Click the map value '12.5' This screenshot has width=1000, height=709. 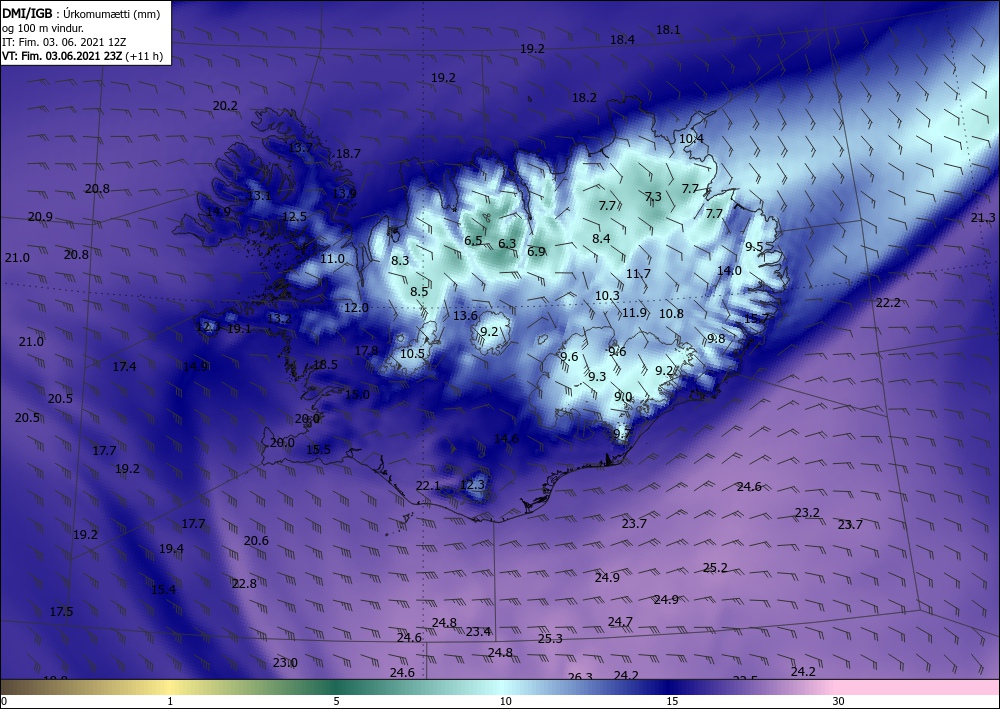click(295, 217)
